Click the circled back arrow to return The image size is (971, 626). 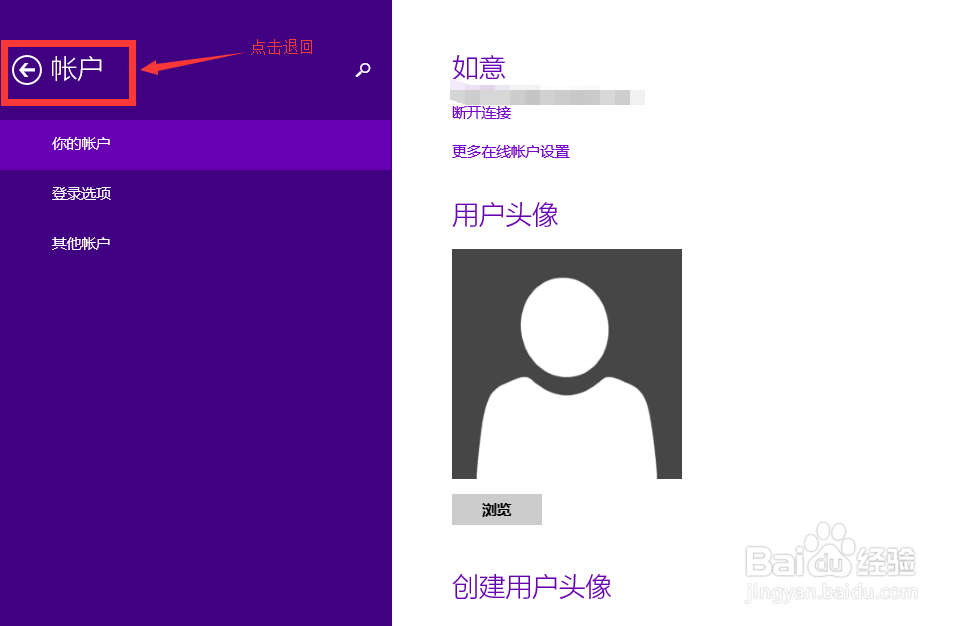tap(27, 70)
